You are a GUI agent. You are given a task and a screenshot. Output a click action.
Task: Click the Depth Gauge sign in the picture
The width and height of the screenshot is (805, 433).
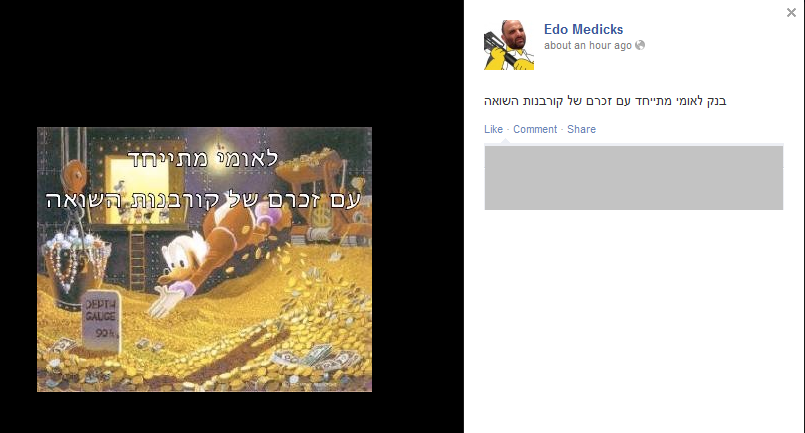tap(101, 322)
